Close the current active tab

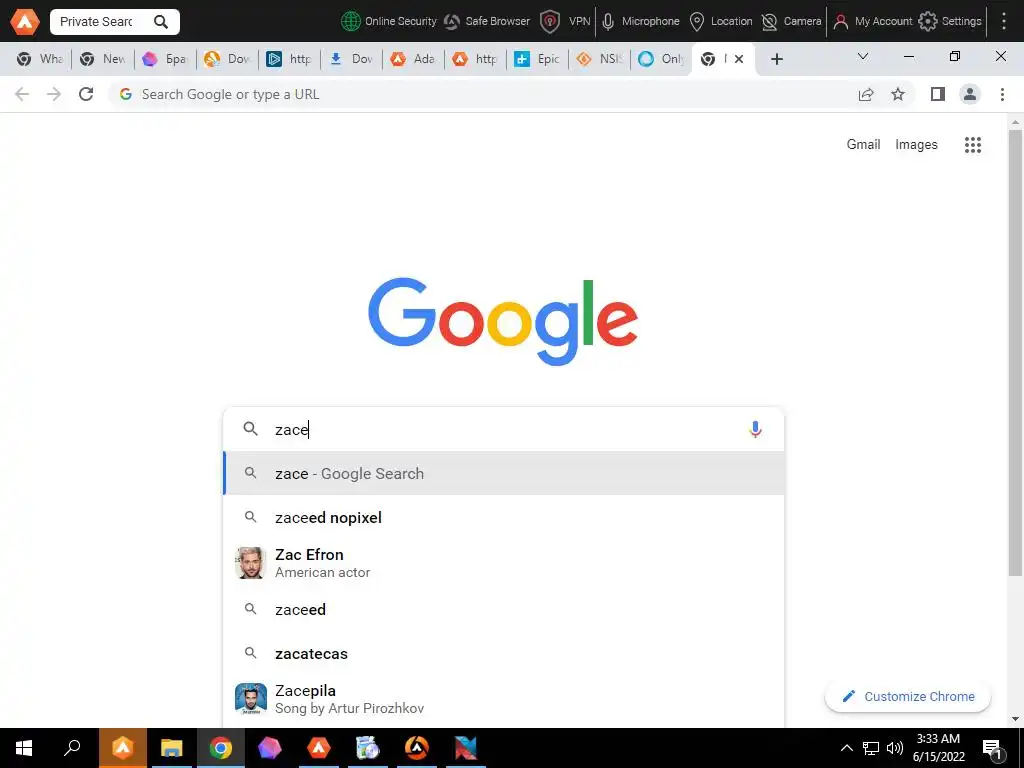click(739, 59)
